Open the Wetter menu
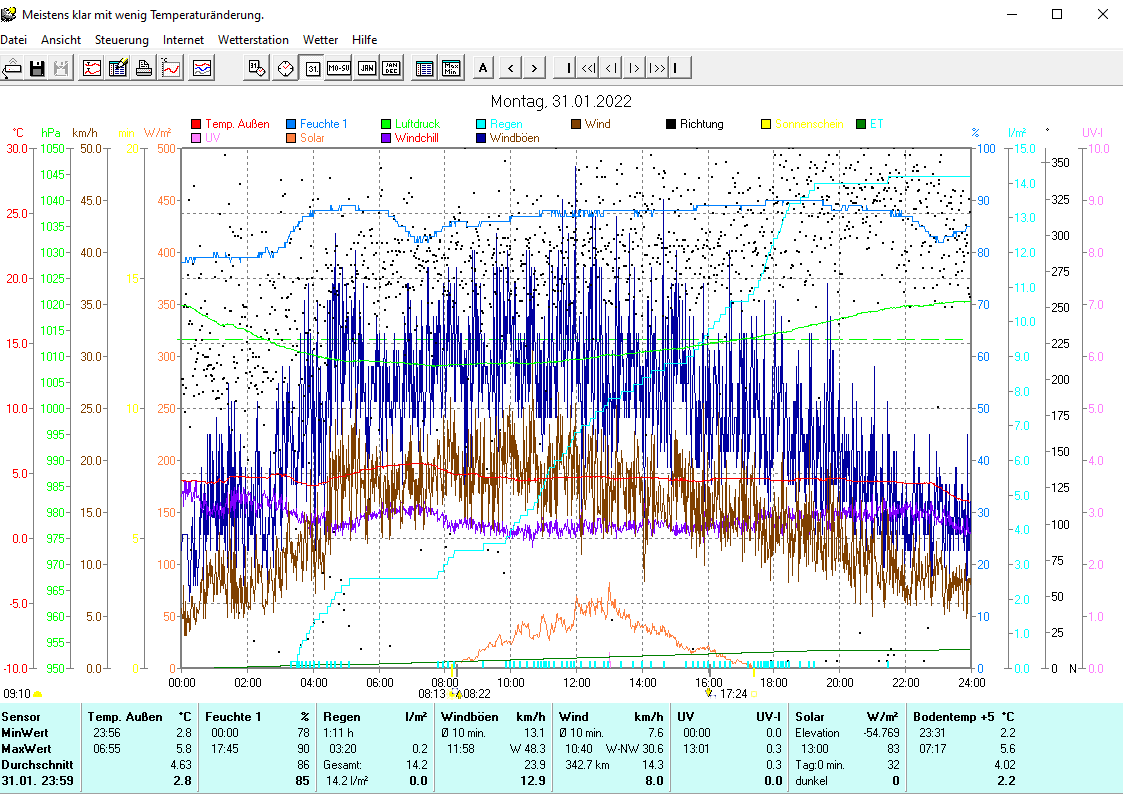Viewport: 1123px width, 794px height. [x=320, y=40]
